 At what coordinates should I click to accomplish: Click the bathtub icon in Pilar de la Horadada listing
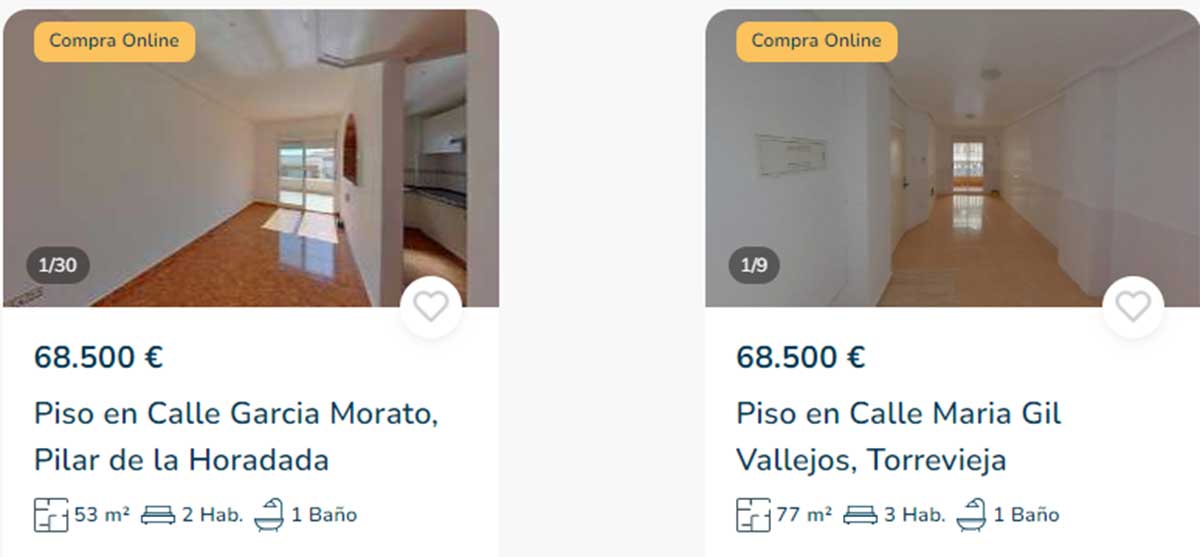coord(270,515)
